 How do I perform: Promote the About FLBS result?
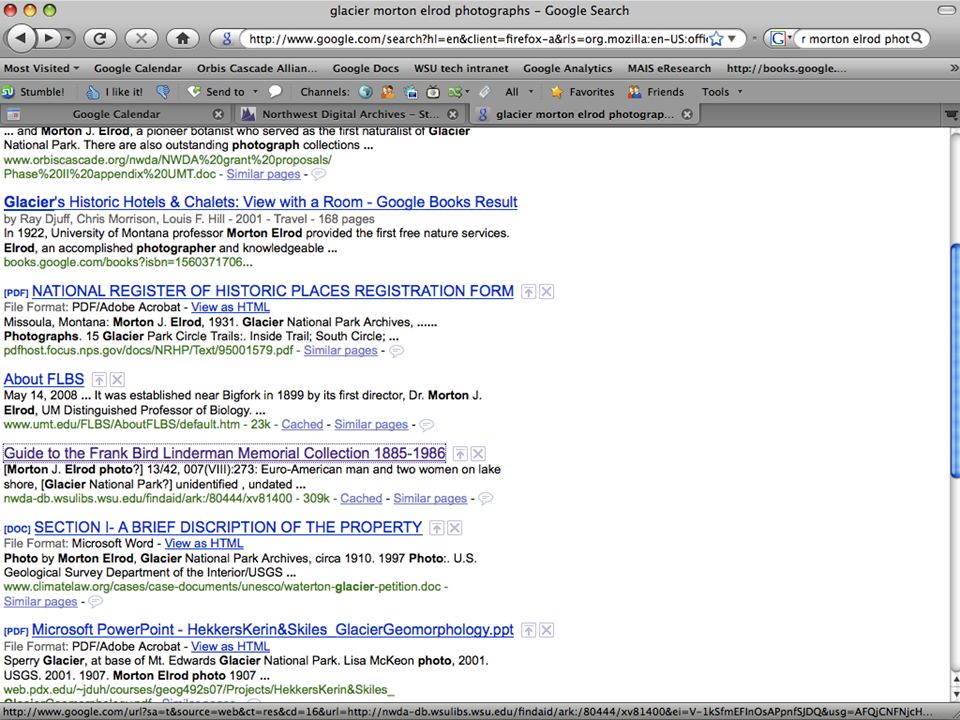click(99, 380)
